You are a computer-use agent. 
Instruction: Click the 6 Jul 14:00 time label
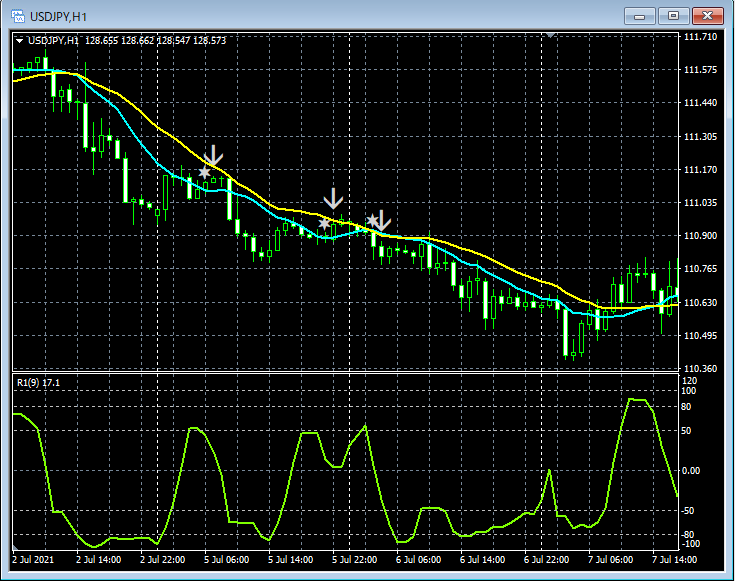(483, 559)
